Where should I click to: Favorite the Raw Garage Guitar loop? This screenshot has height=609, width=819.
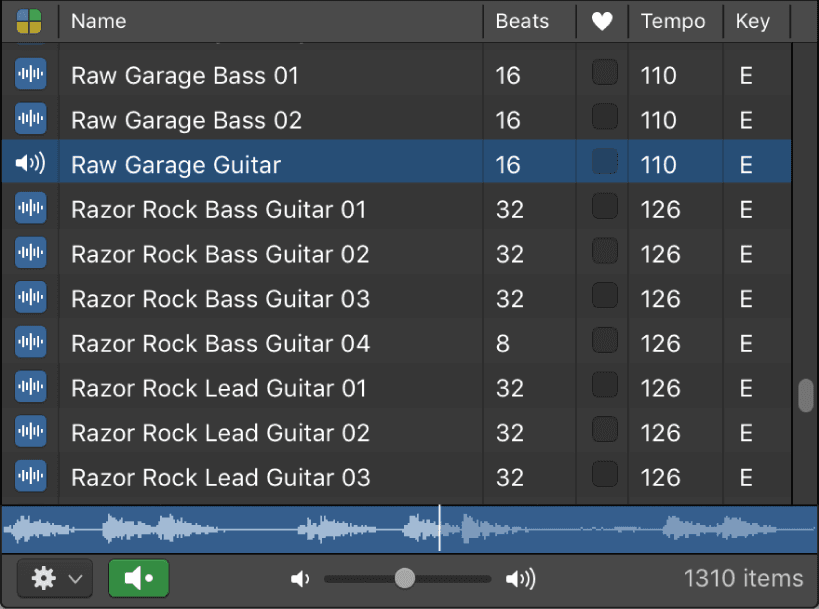[x=605, y=161]
